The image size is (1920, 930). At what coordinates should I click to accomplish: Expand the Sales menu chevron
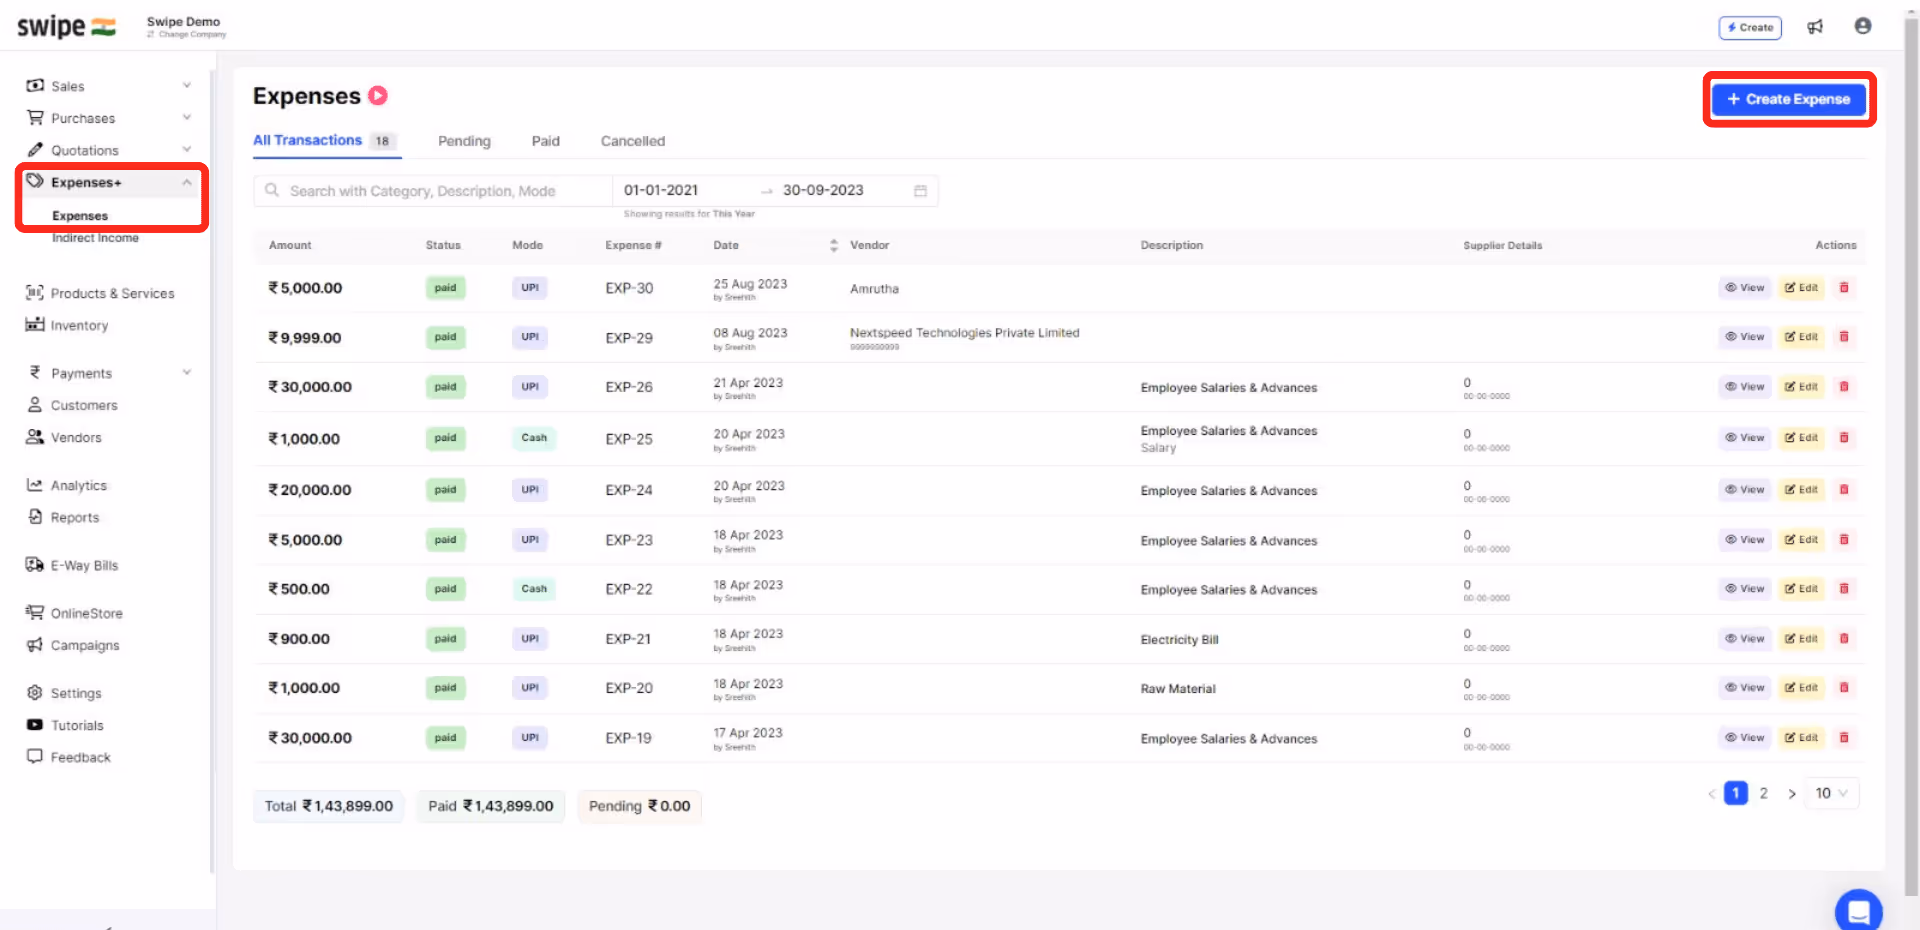(187, 86)
